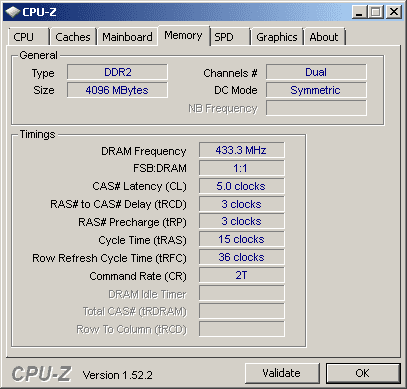Click the Channels # label
Viewport: 407px width, 389px height.
point(230,73)
